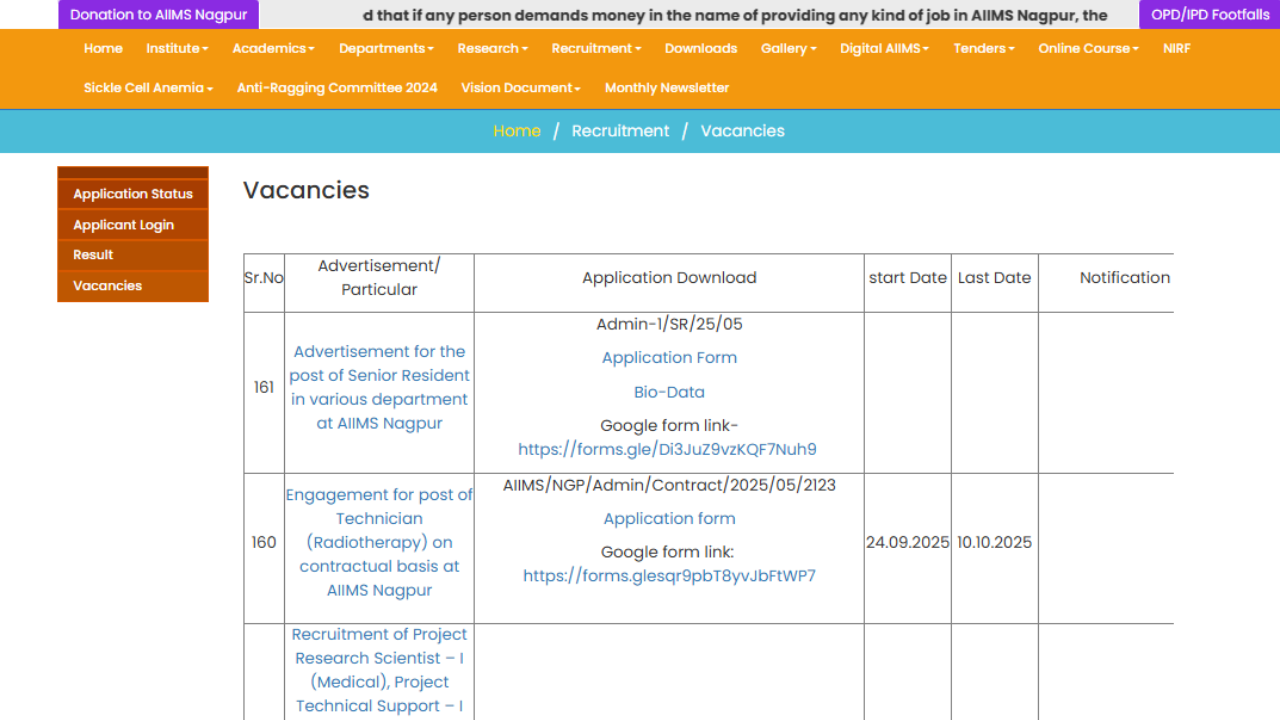This screenshot has width=1280, height=720.
Task: Open OPD/IPD Footfalls button
Action: pyautogui.click(x=1210, y=15)
